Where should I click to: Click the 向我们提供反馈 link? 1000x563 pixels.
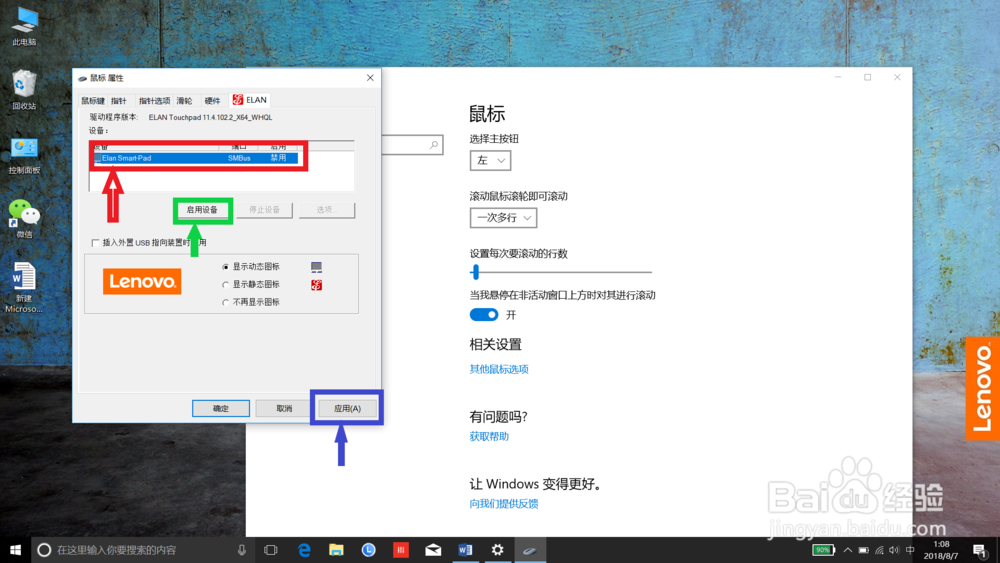pyautogui.click(x=504, y=504)
